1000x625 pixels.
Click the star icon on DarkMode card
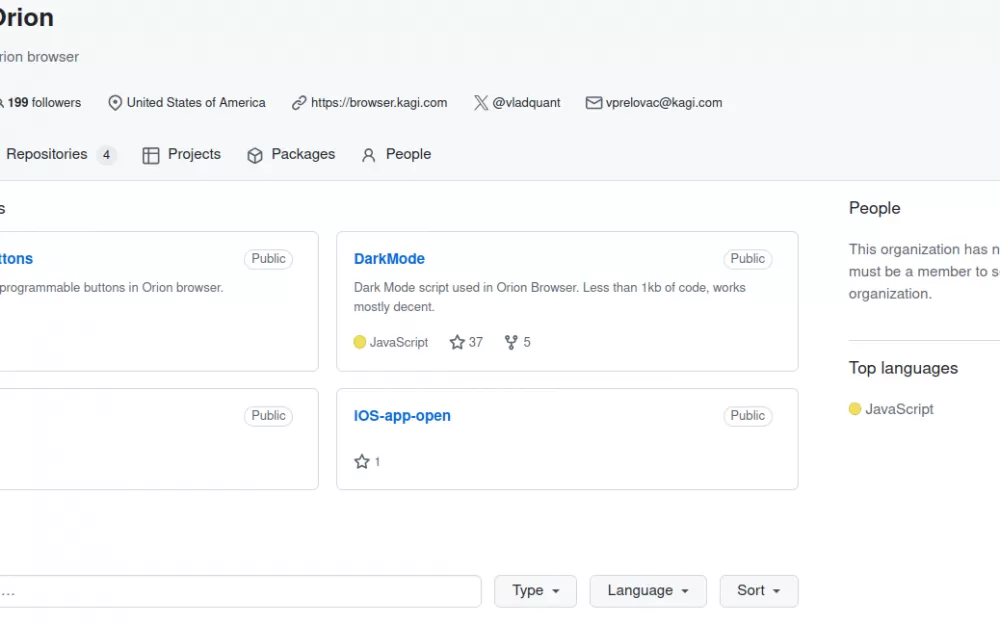tap(457, 342)
